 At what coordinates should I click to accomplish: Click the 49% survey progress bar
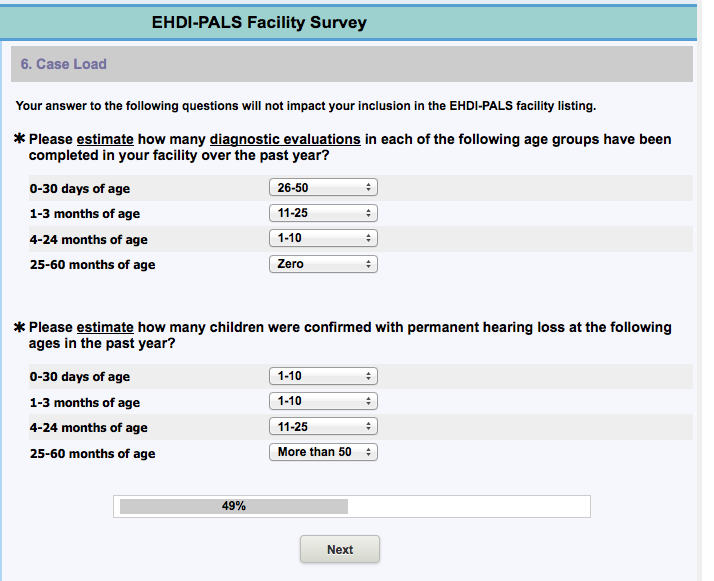pos(351,507)
